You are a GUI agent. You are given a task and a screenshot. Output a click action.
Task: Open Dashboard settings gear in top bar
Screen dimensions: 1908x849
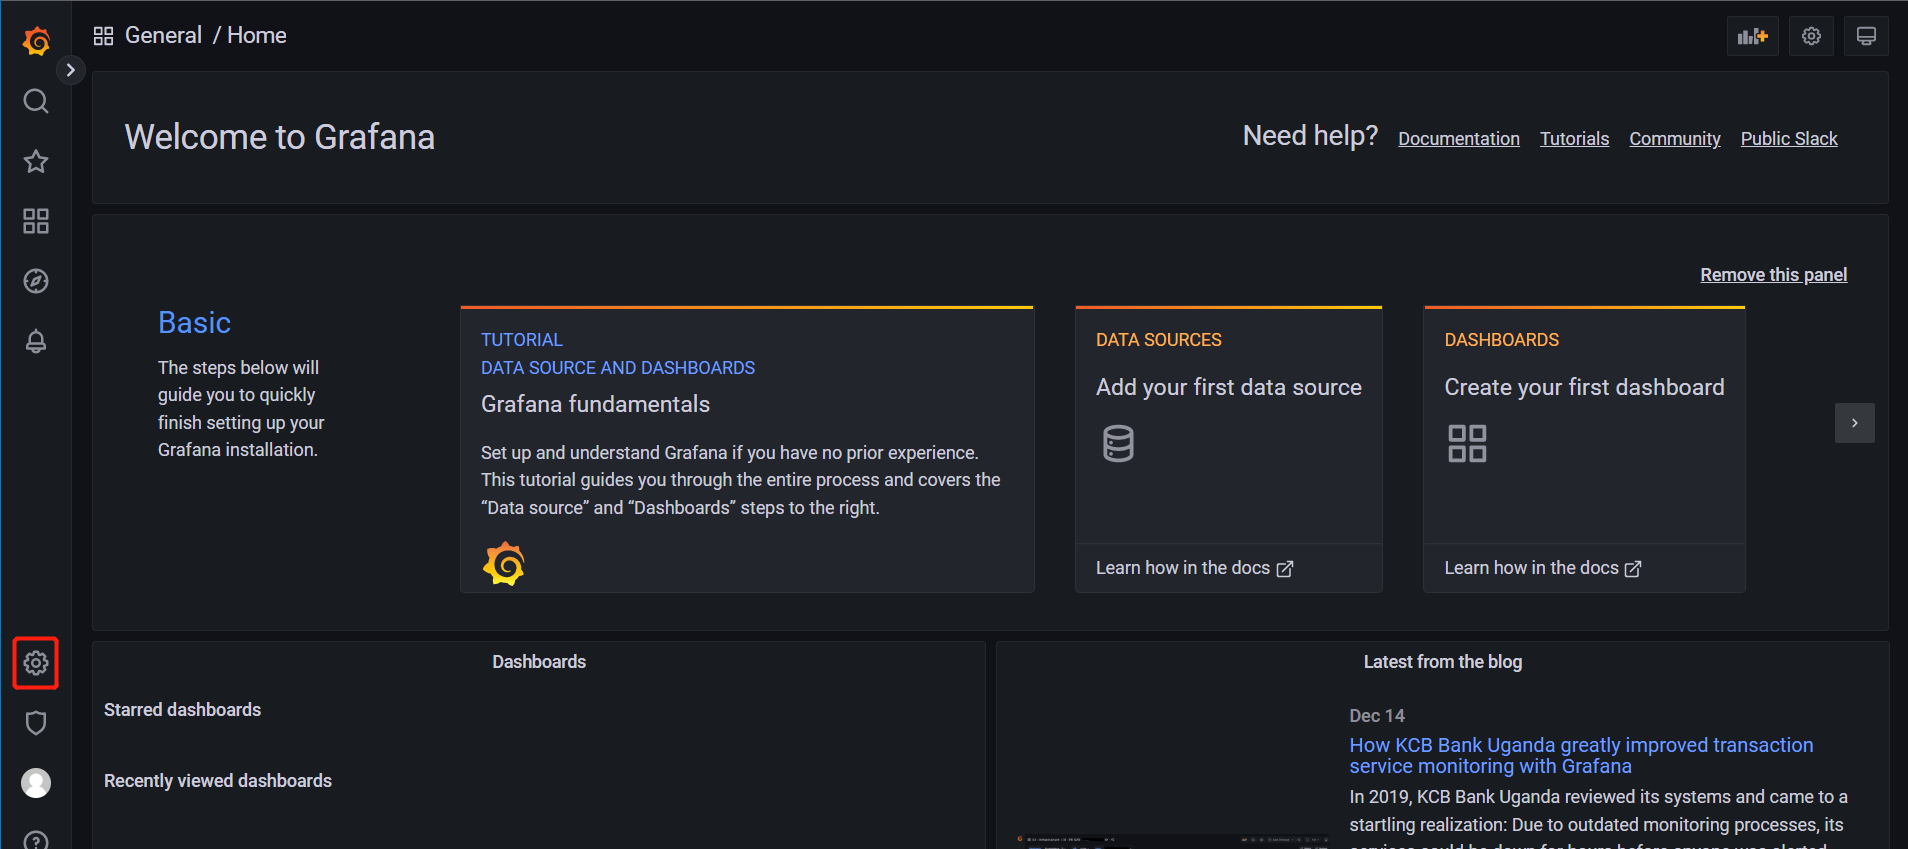click(x=1811, y=37)
